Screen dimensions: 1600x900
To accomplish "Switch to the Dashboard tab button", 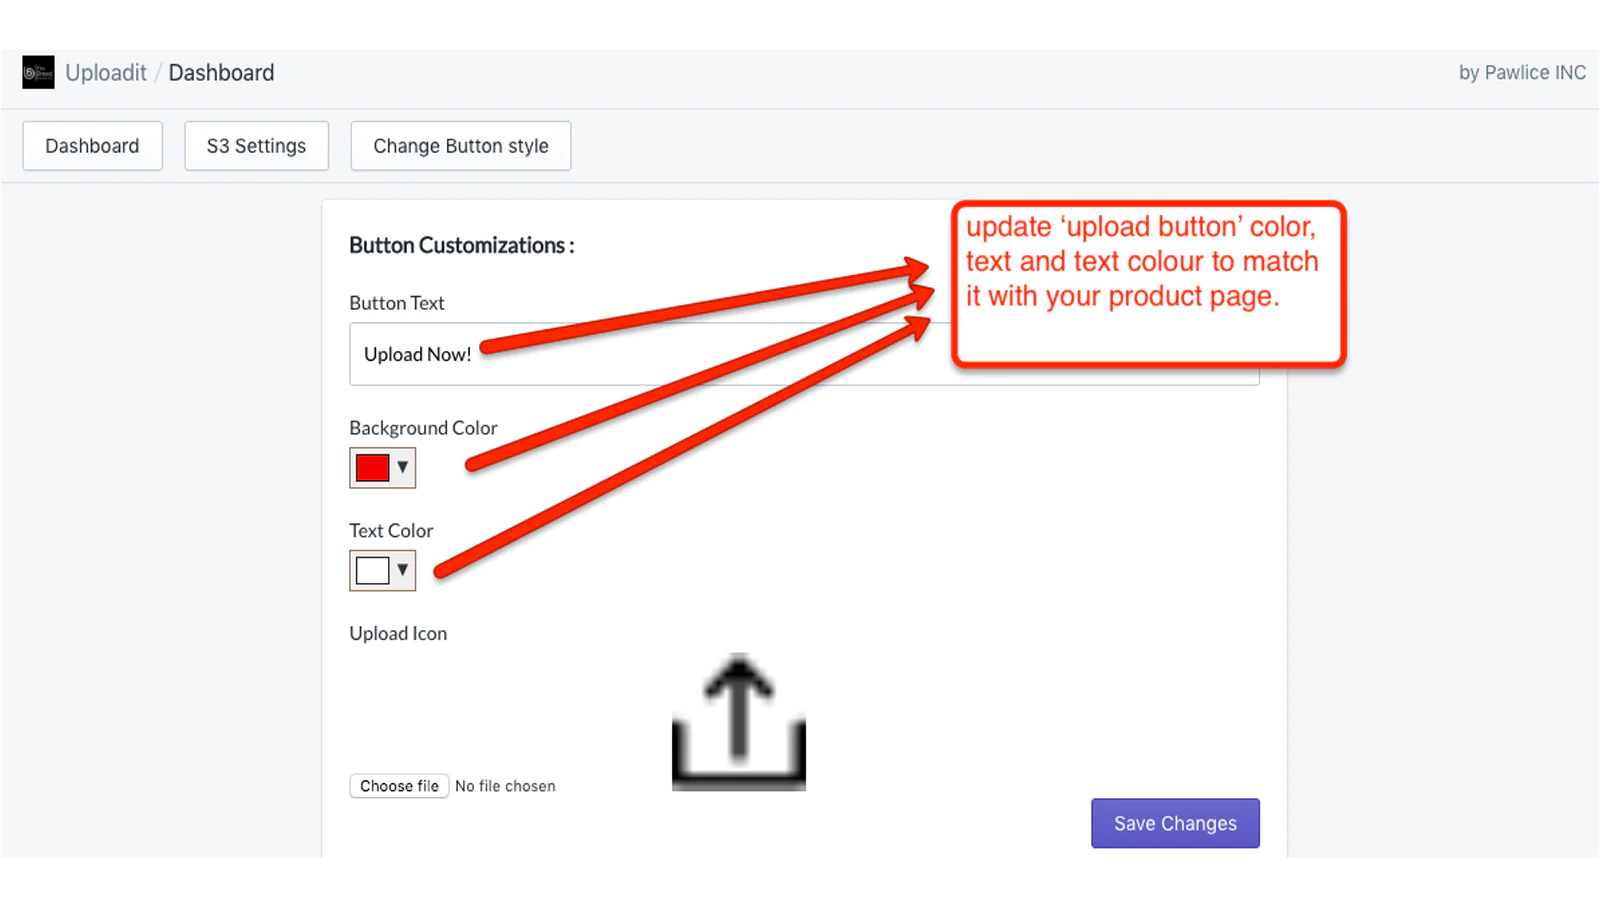I will tap(92, 146).
